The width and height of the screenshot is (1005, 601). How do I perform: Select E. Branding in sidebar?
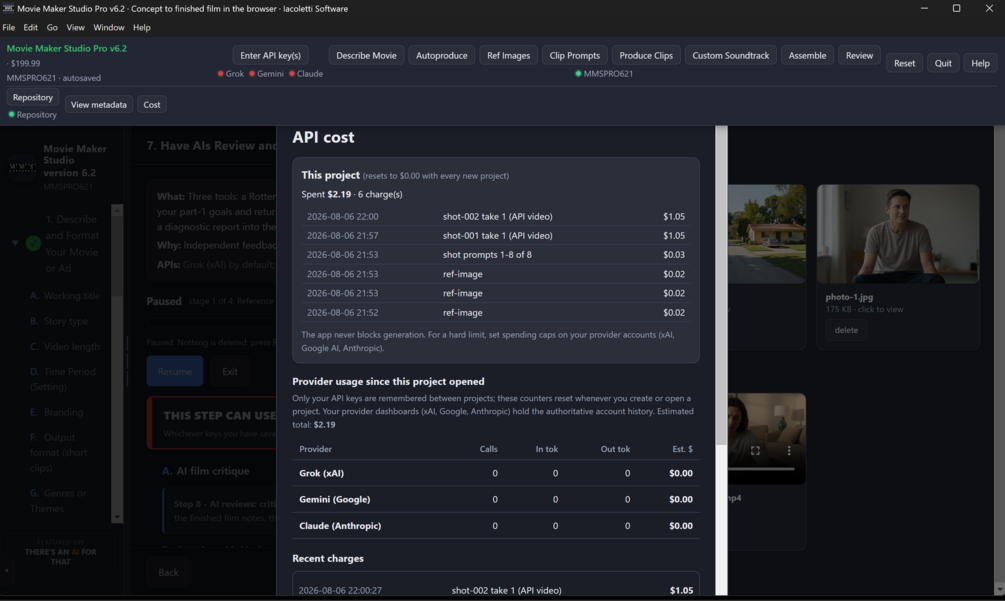point(56,412)
